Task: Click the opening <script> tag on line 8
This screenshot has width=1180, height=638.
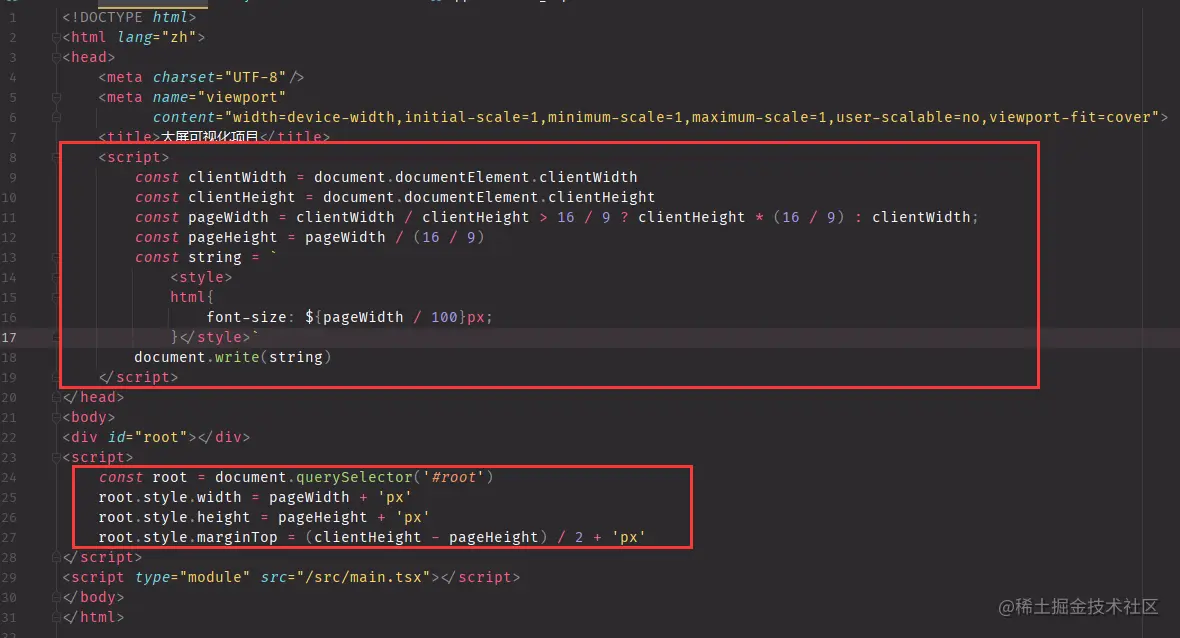Action: pyautogui.click(x=134, y=157)
